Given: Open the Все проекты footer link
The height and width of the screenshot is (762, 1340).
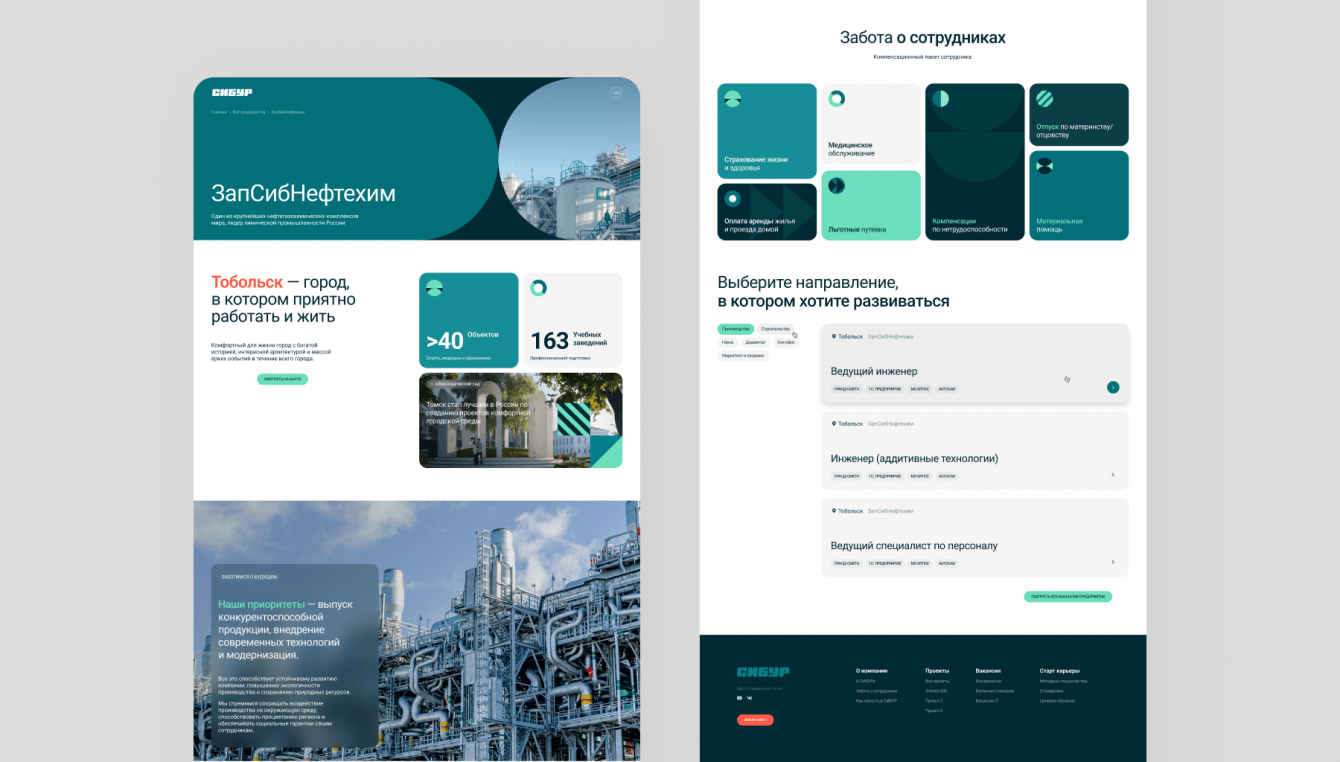Looking at the screenshot, I should click(x=937, y=681).
